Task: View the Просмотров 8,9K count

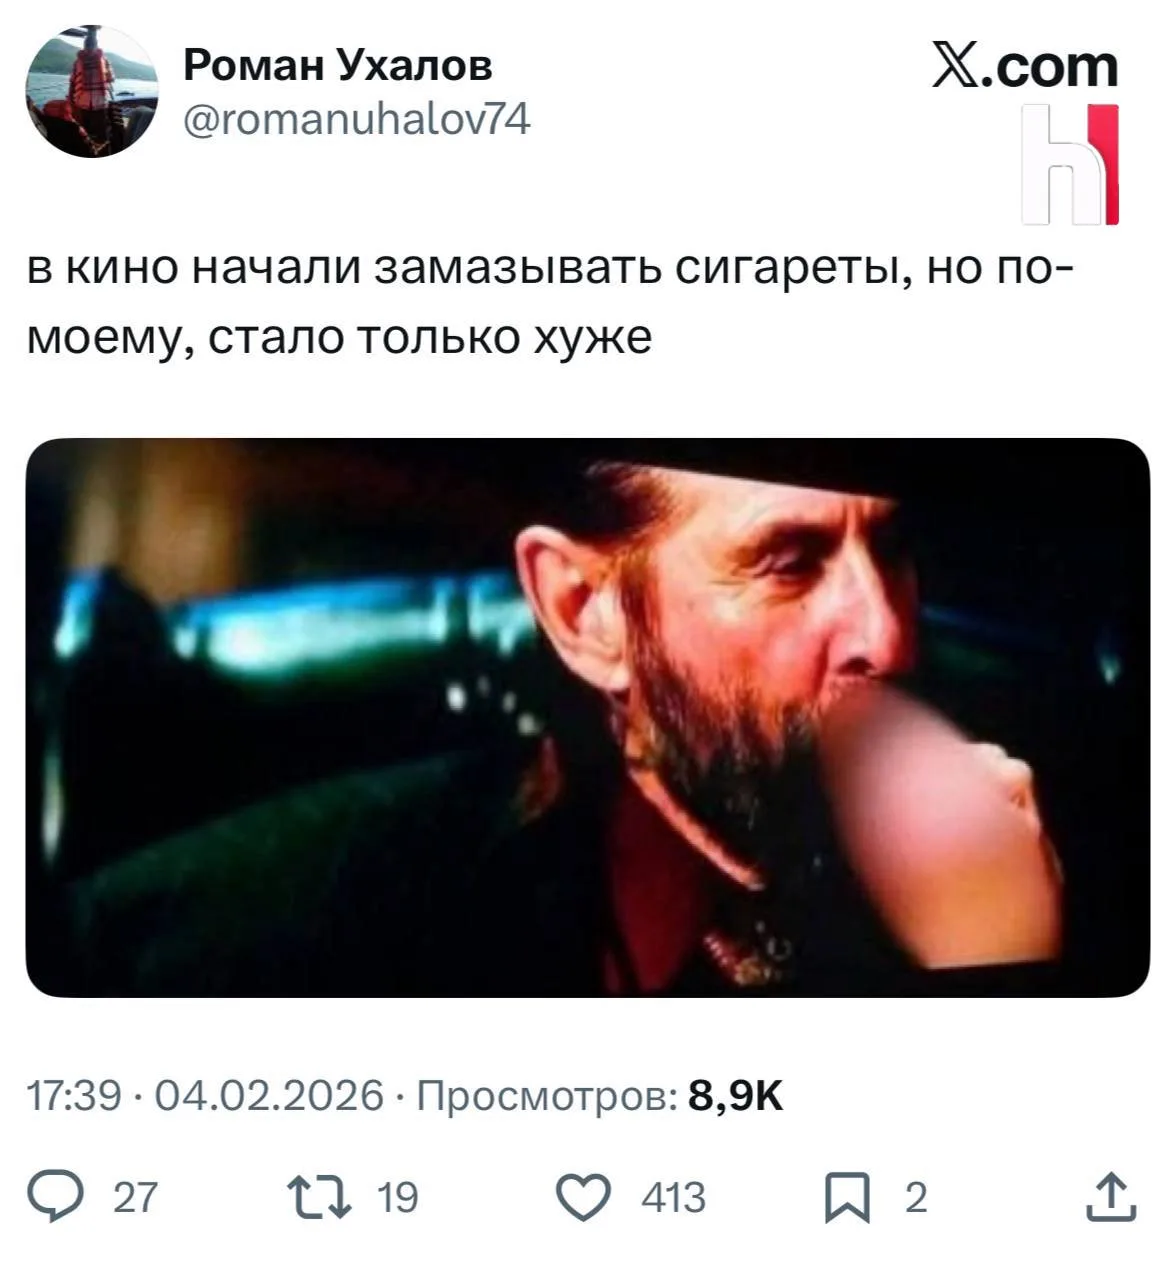Action: [598, 1096]
